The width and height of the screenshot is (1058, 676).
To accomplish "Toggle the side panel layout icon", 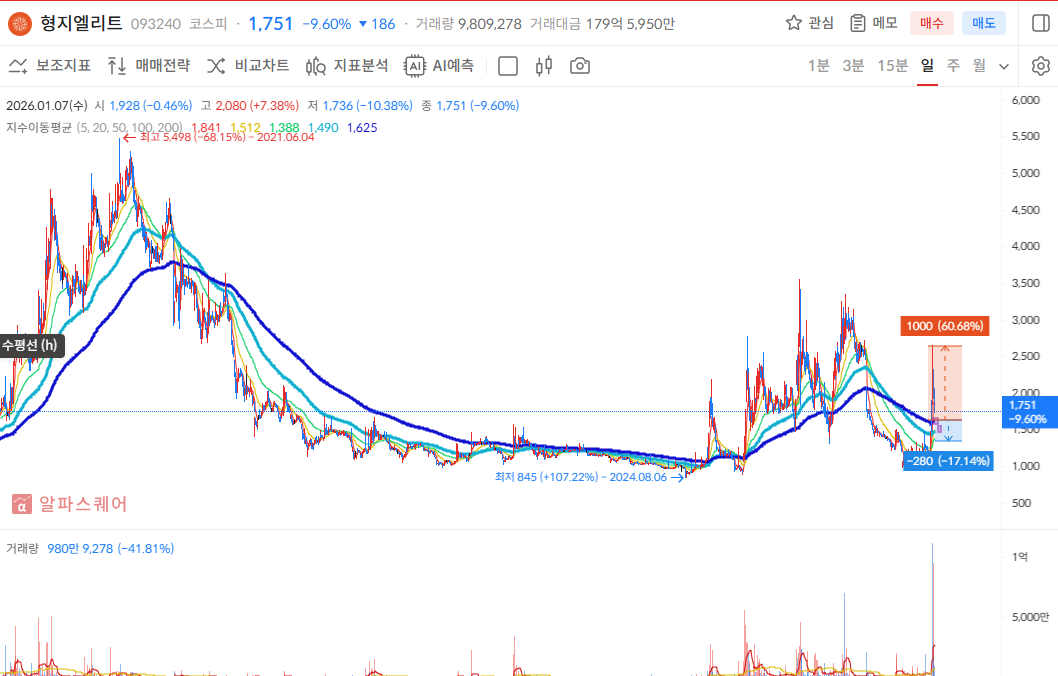I will (x=1040, y=23).
